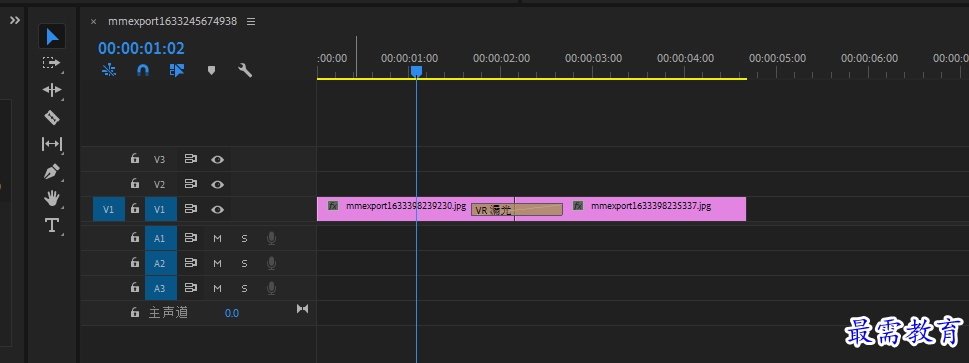Hide track V1 output with eye icon
This screenshot has width=969, height=363.
[217, 210]
